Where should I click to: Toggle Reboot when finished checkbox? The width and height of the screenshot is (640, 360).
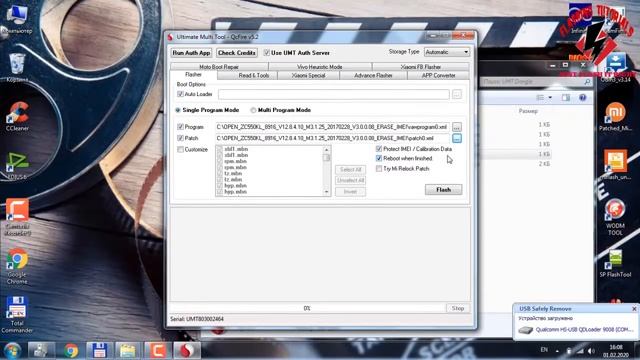coord(379,158)
